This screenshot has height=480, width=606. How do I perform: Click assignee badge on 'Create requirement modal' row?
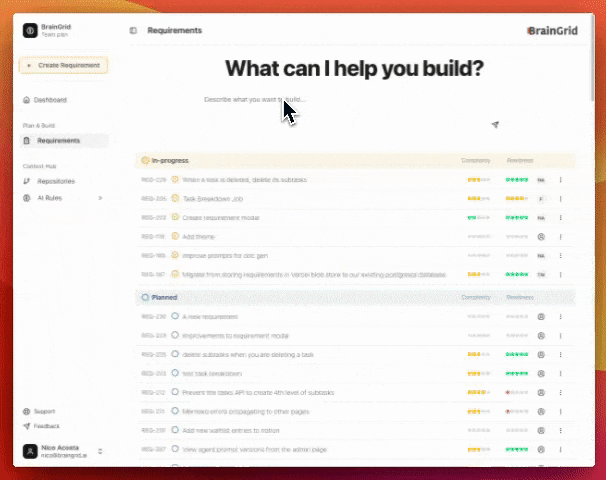(x=541, y=218)
